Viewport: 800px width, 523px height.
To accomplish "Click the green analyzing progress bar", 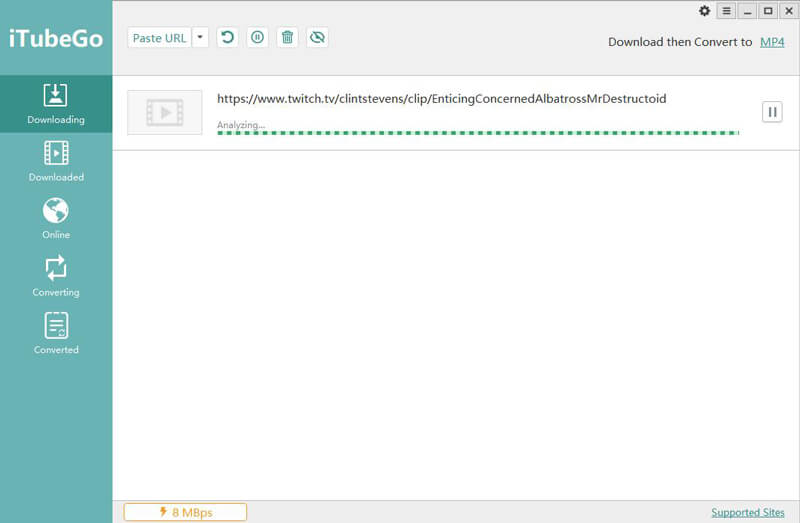I will pyautogui.click(x=478, y=133).
